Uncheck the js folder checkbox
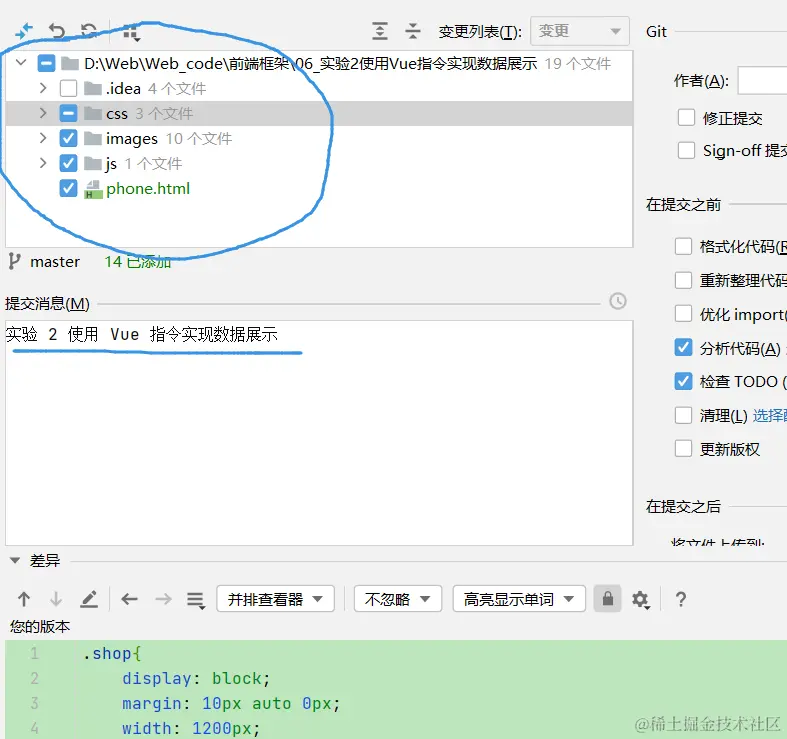787x739 pixels. tap(68, 164)
